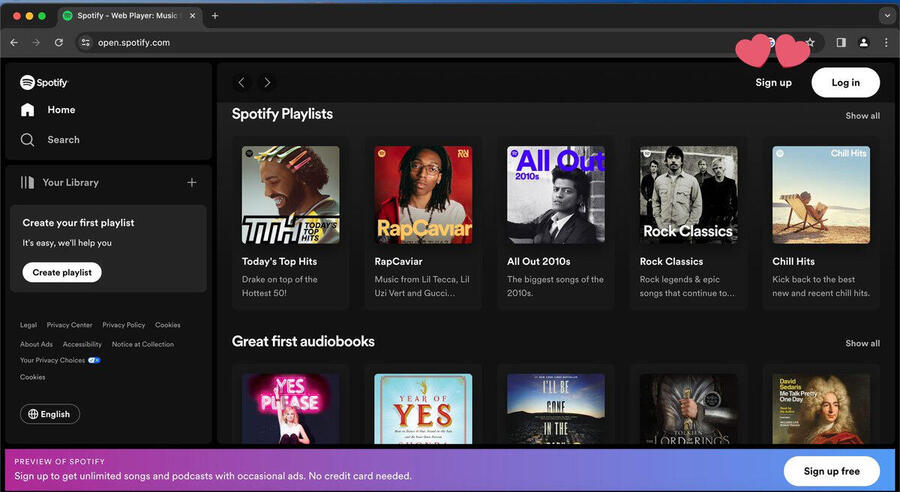
Task: Show all Spotify Playlists
Action: (x=862, y=116)
